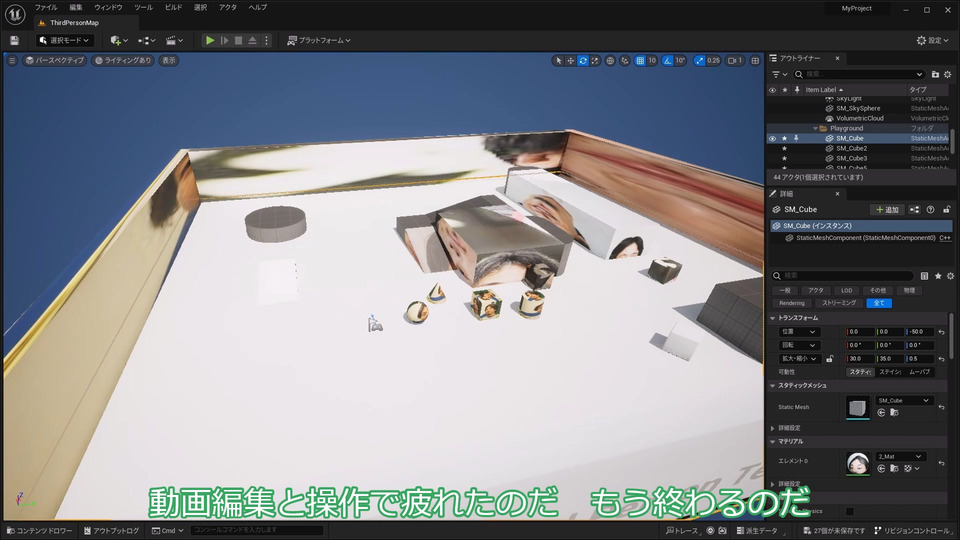Open the Blueprints toolbar dropdown
960x540 pixels.
[x=146, y=40]
